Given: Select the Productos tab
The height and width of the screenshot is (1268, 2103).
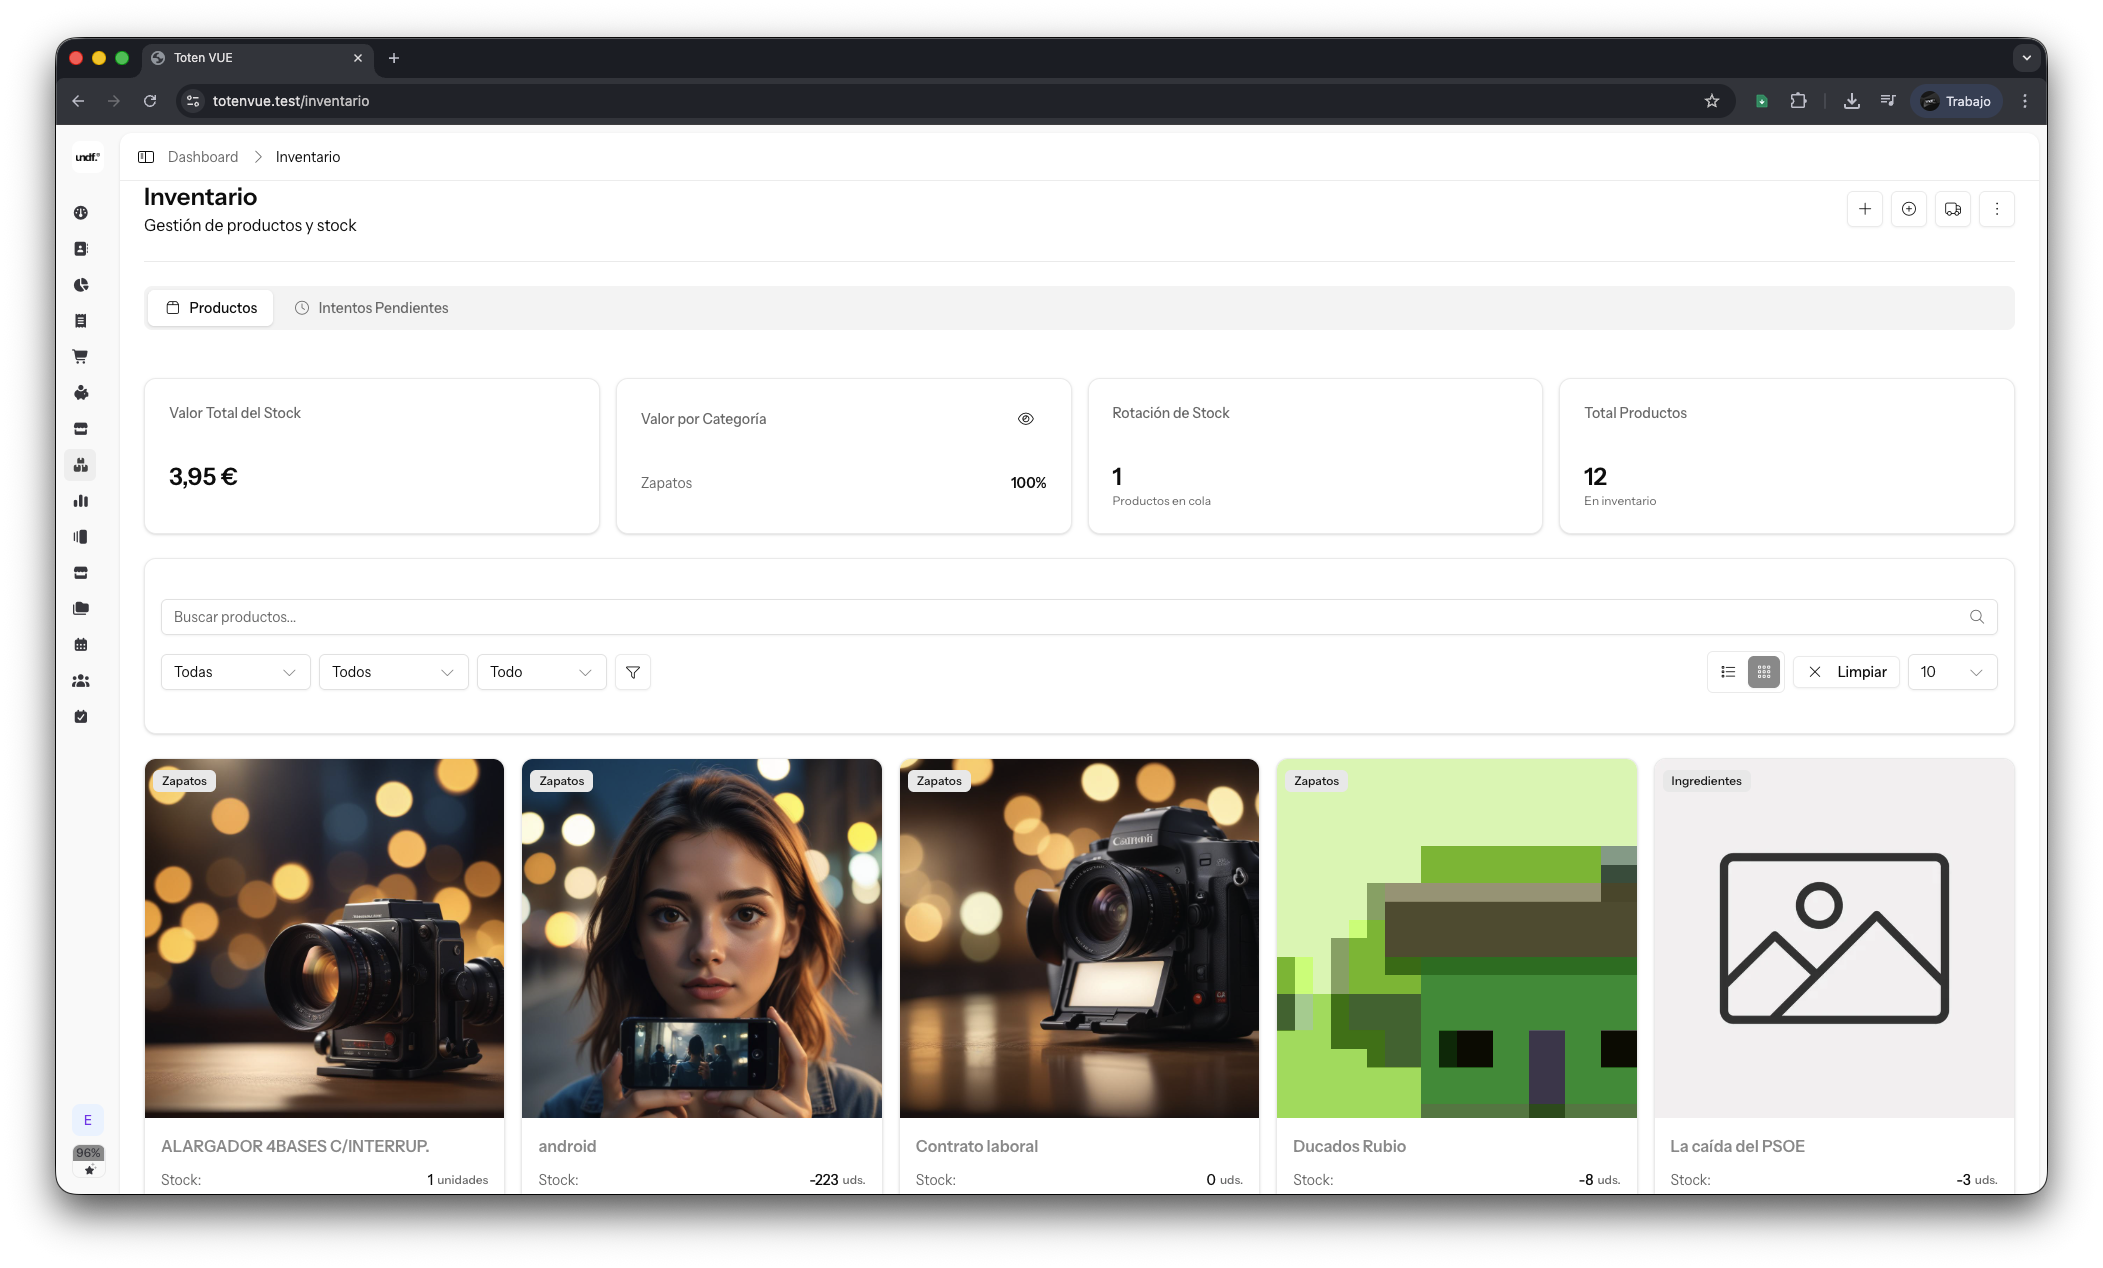Looking at the screenshot, I should [x=211, y=308].
